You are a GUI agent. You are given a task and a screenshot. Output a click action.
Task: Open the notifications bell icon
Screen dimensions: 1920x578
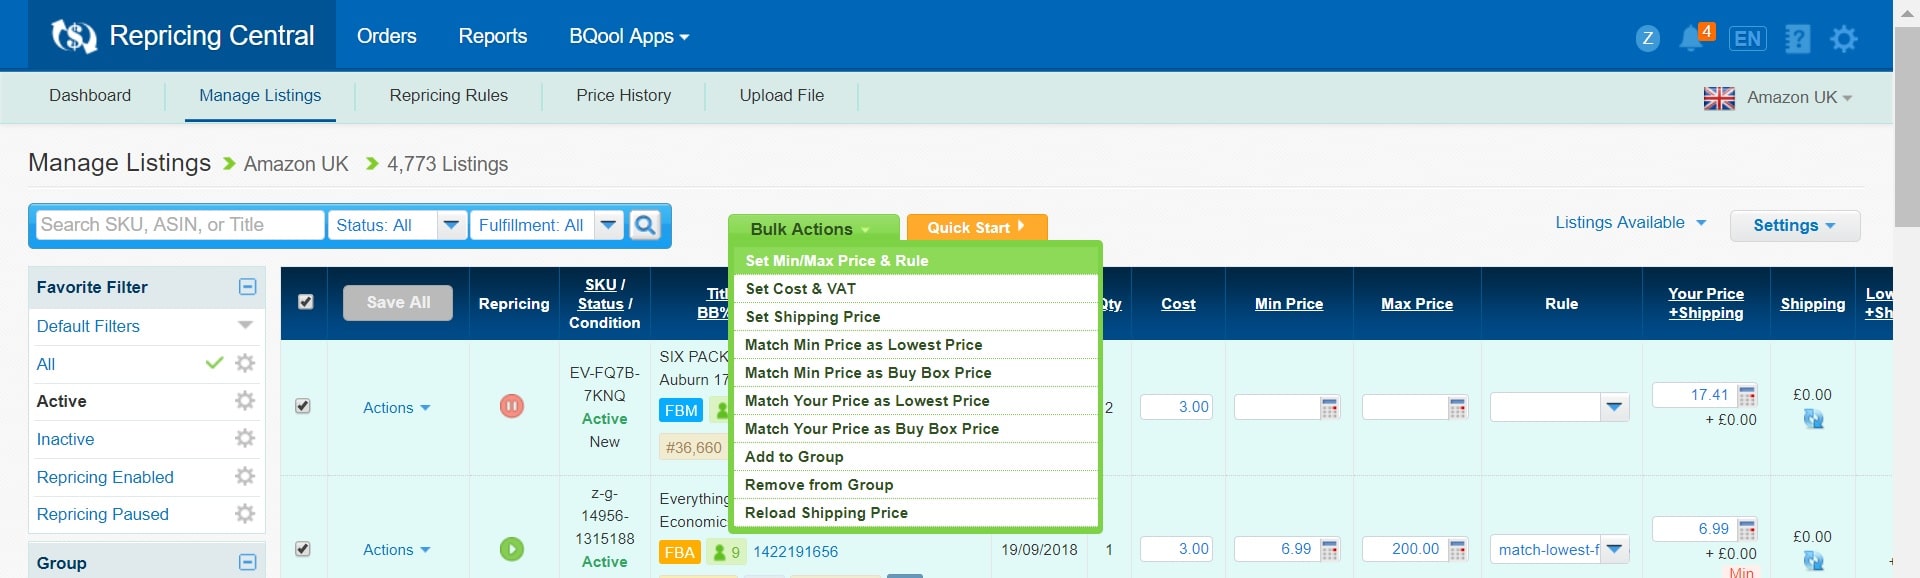coord(1692,38)
